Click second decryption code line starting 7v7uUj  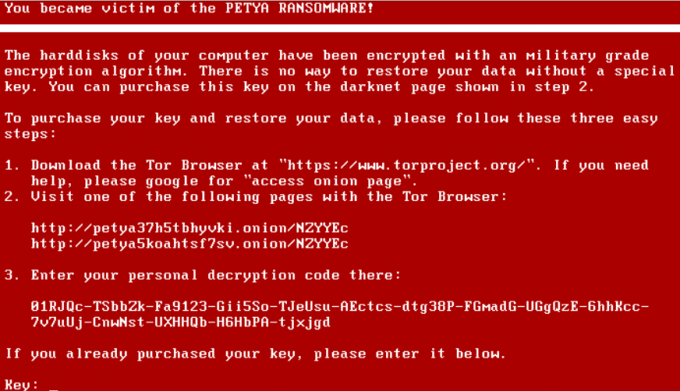point(180,323)
